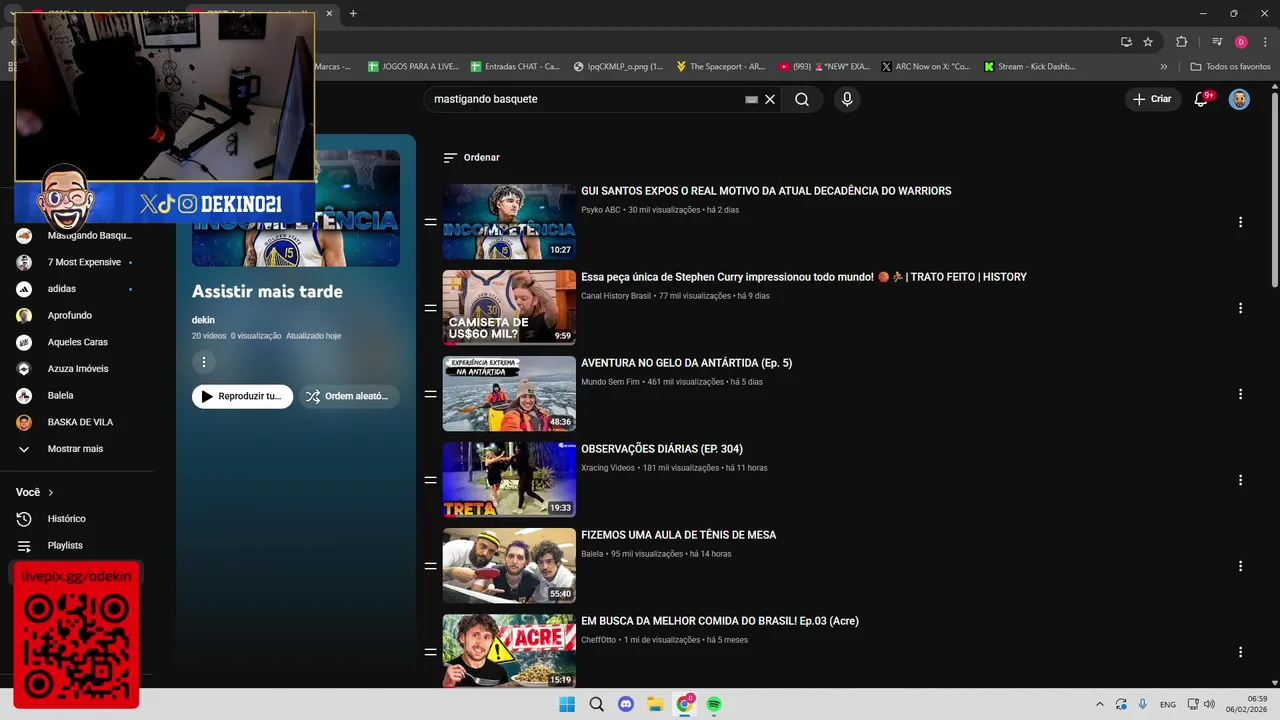Open options for the Acre food video
The image size is (1280, 720).
point(1240,652)
